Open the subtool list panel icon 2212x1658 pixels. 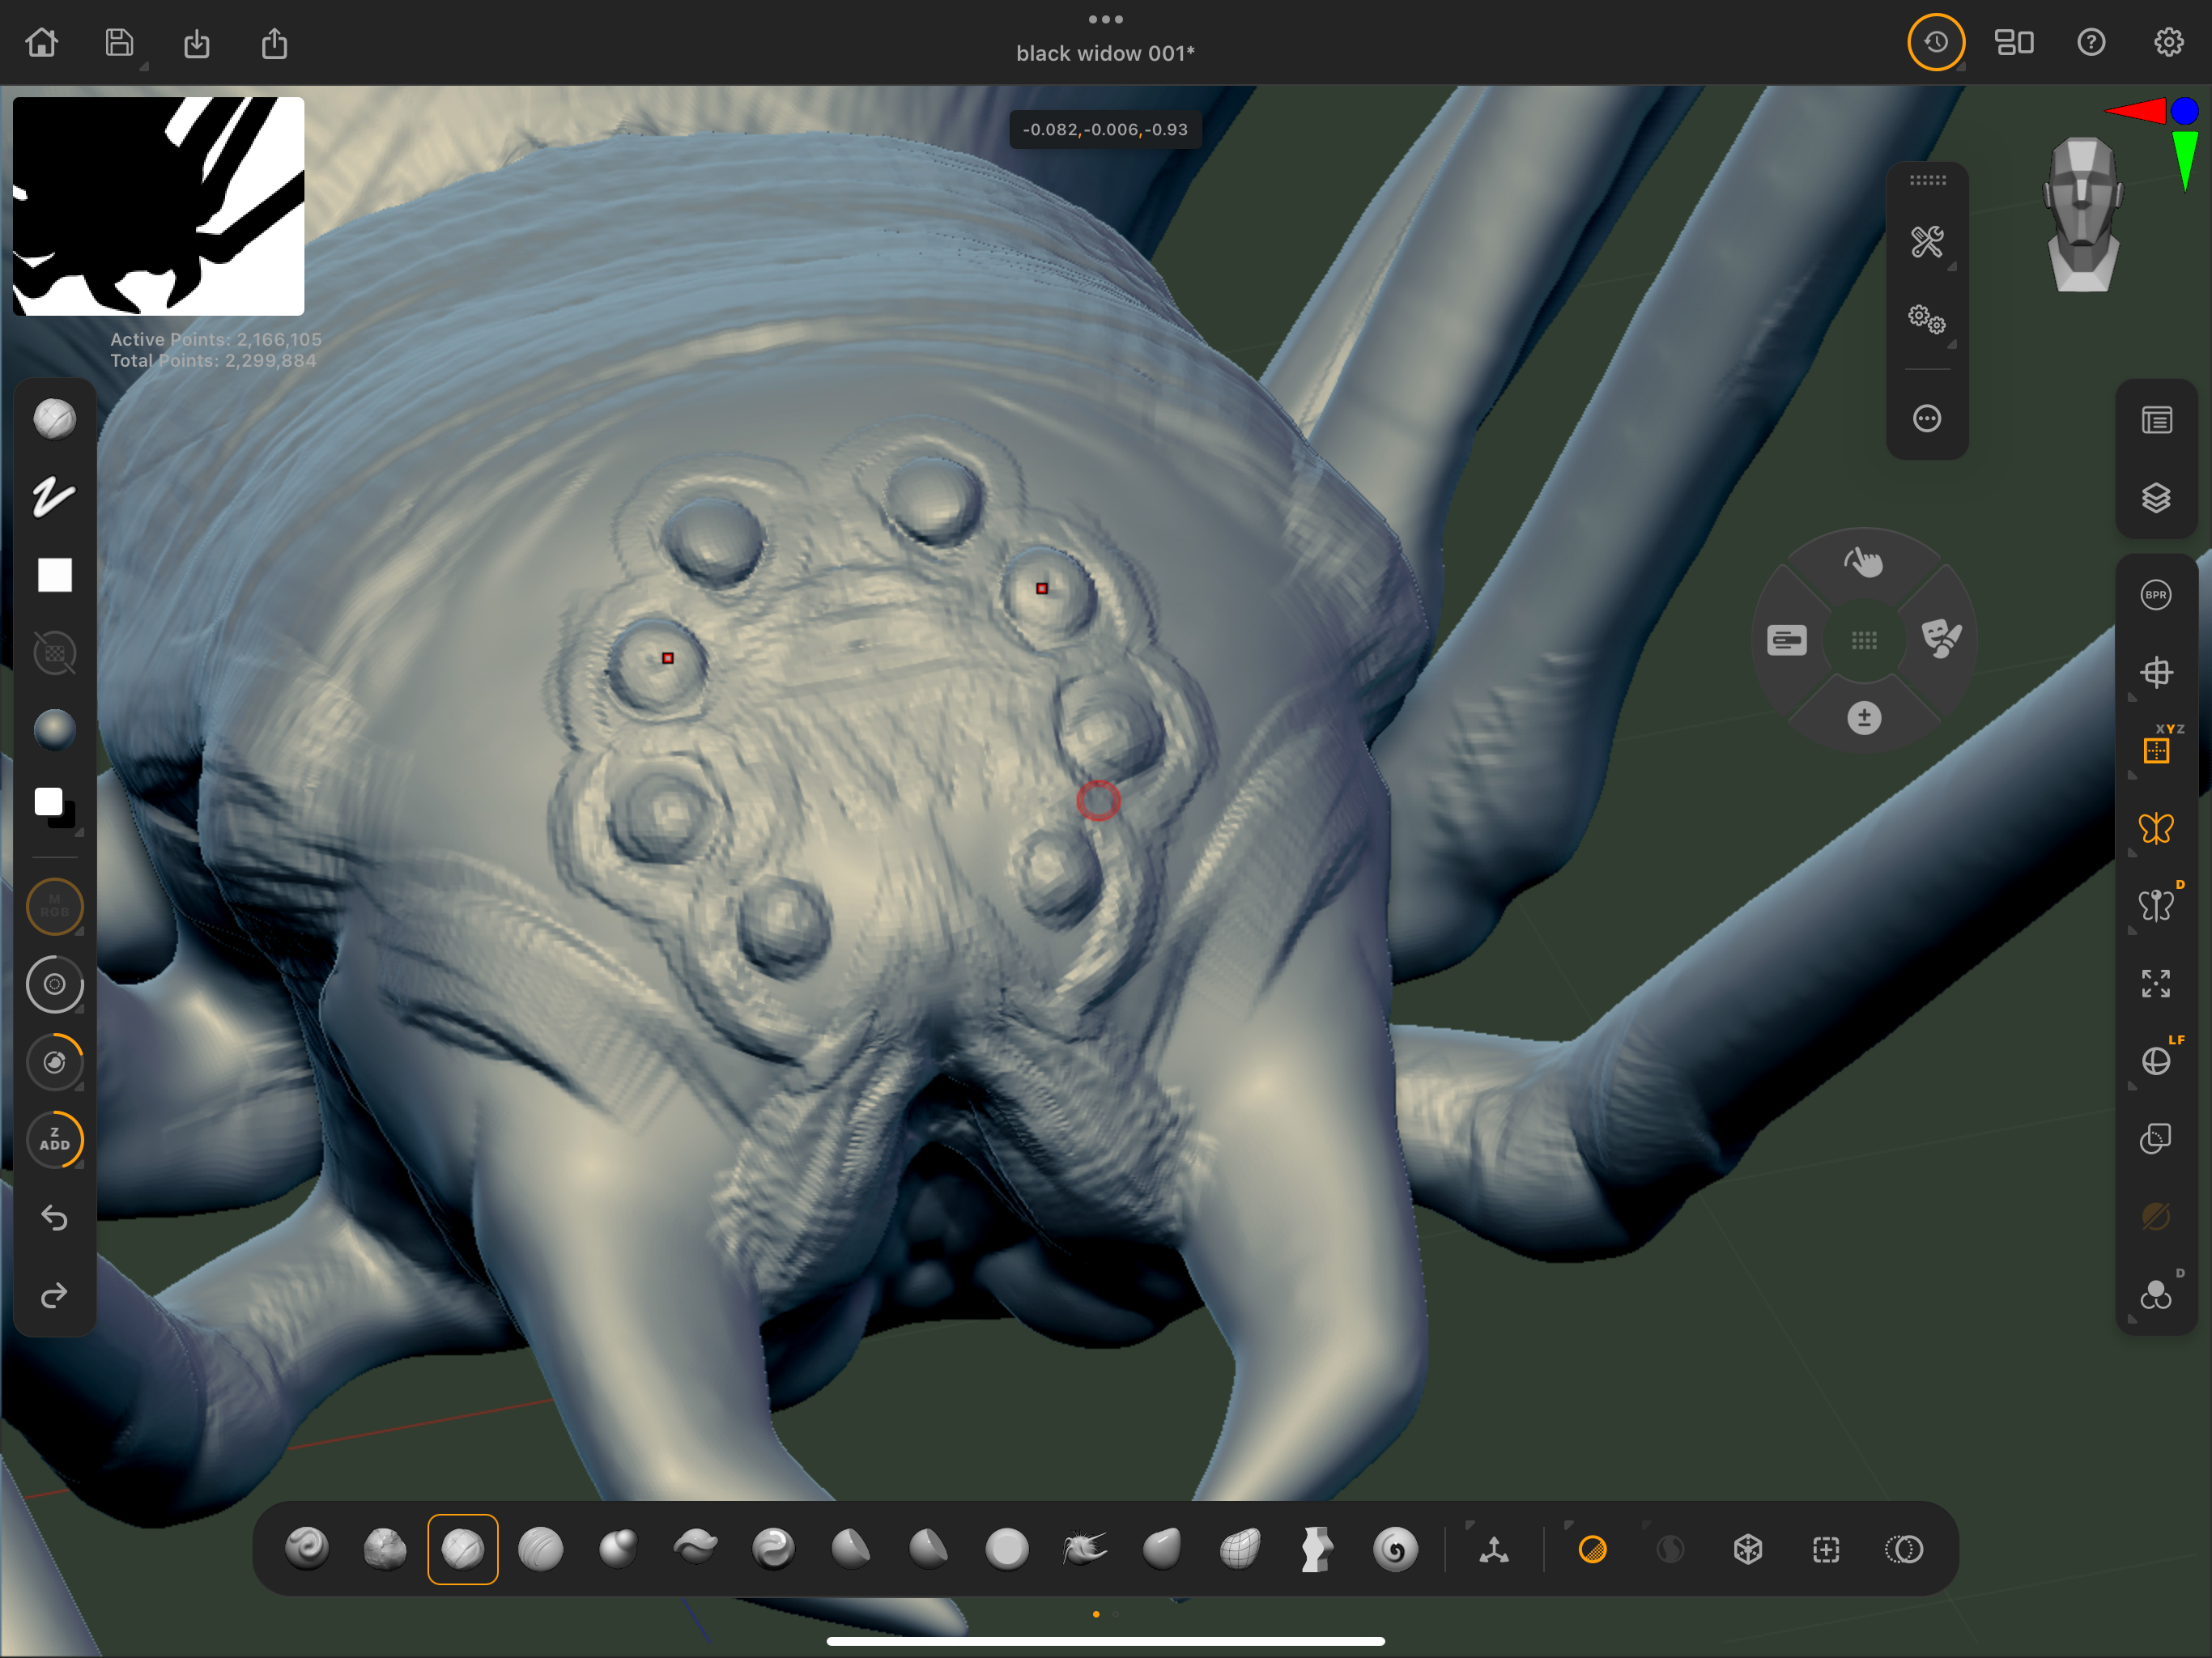coord(2157,420)
